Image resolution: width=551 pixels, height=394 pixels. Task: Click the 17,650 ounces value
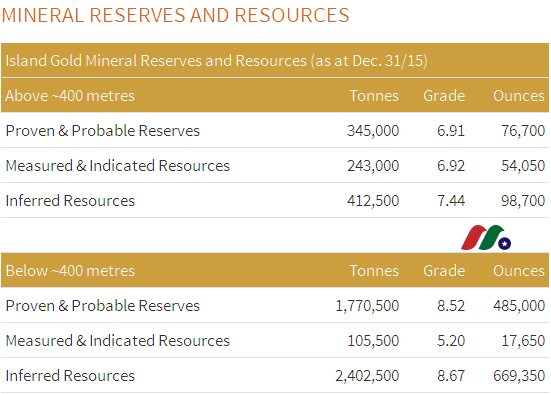tap(523, 341)
